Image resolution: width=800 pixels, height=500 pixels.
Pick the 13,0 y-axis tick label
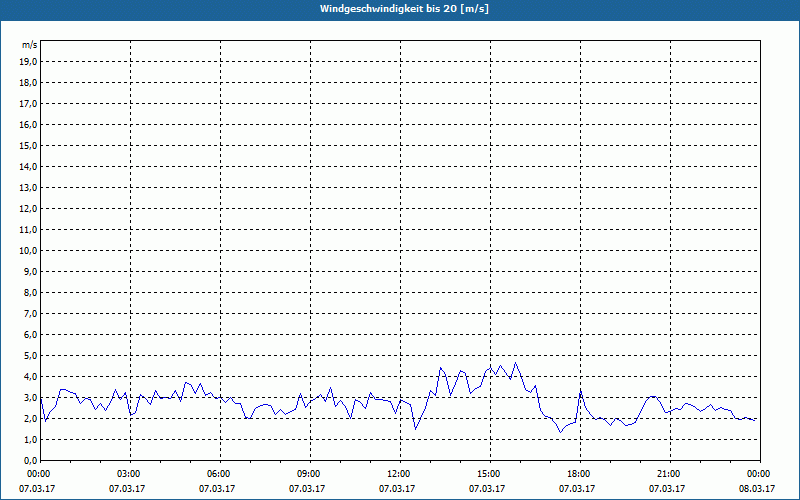tap(28, 188)
